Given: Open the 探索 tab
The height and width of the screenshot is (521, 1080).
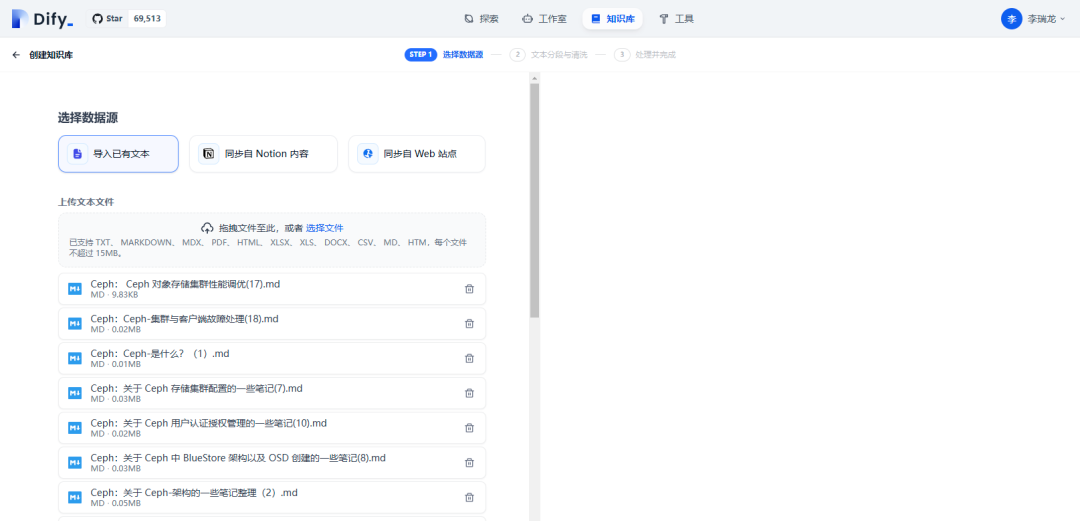Looking at the screenshot, I should pyautogui.click(x=481, y=19).
